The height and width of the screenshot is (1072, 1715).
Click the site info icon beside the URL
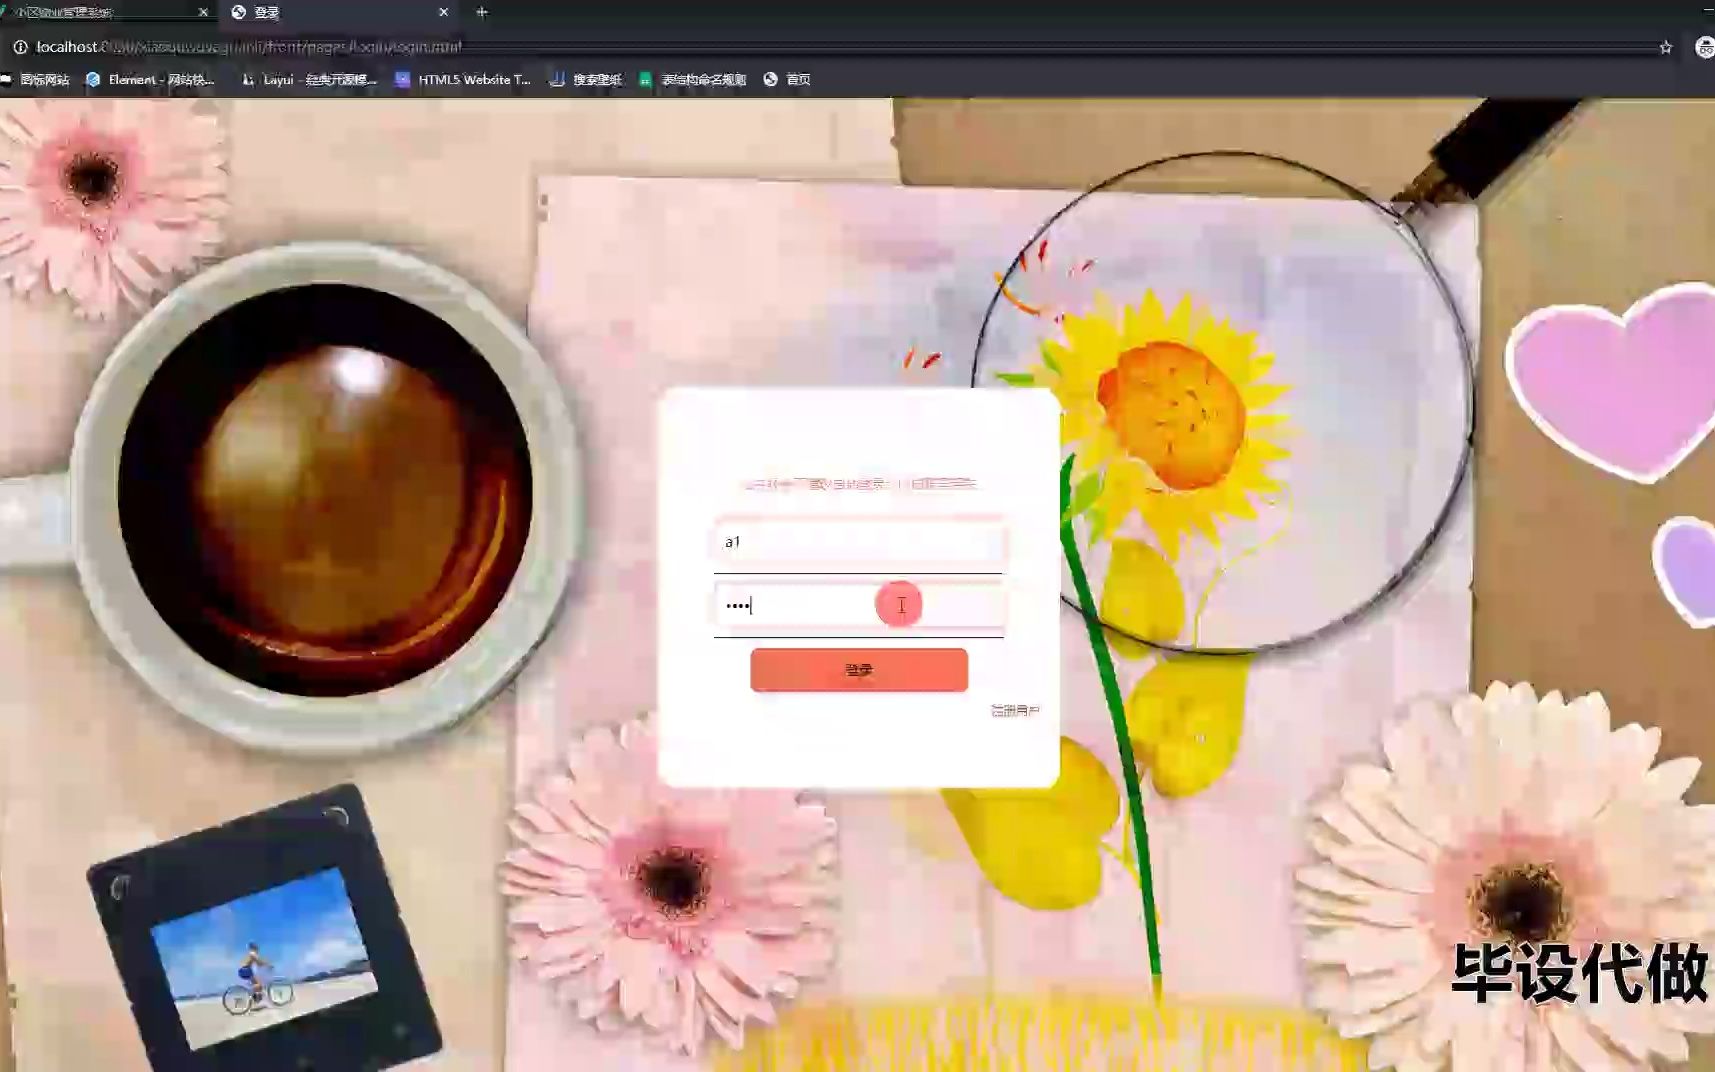tap(20, 46)
